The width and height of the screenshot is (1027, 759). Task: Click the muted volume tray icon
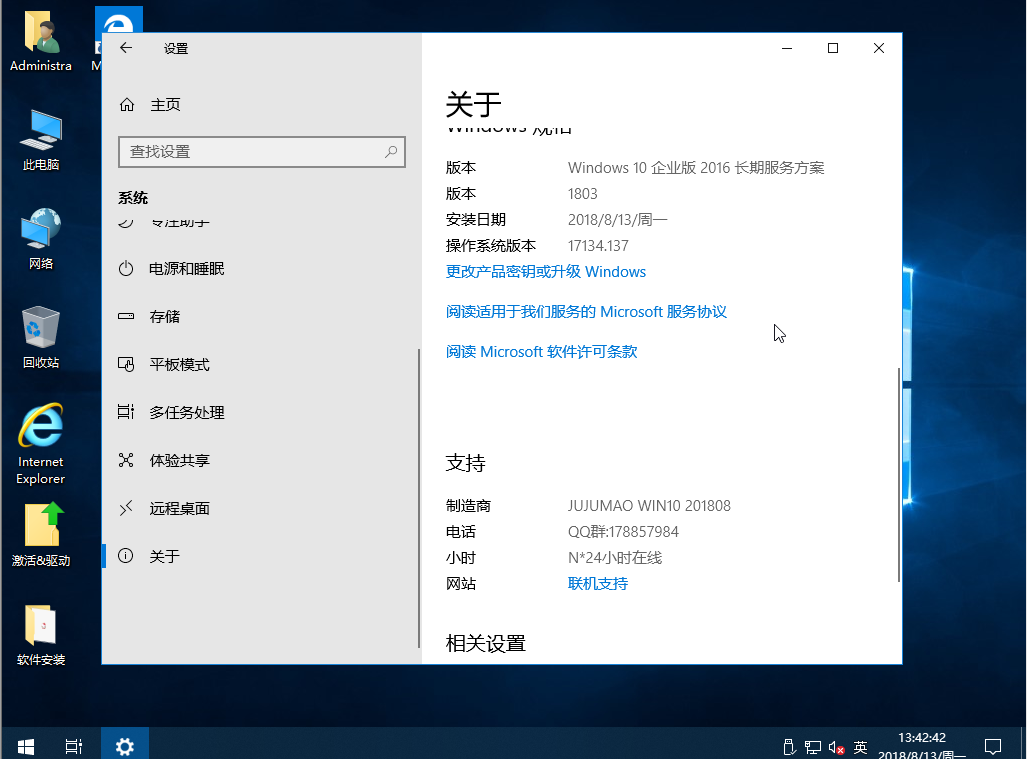click(x=836, y=747)
